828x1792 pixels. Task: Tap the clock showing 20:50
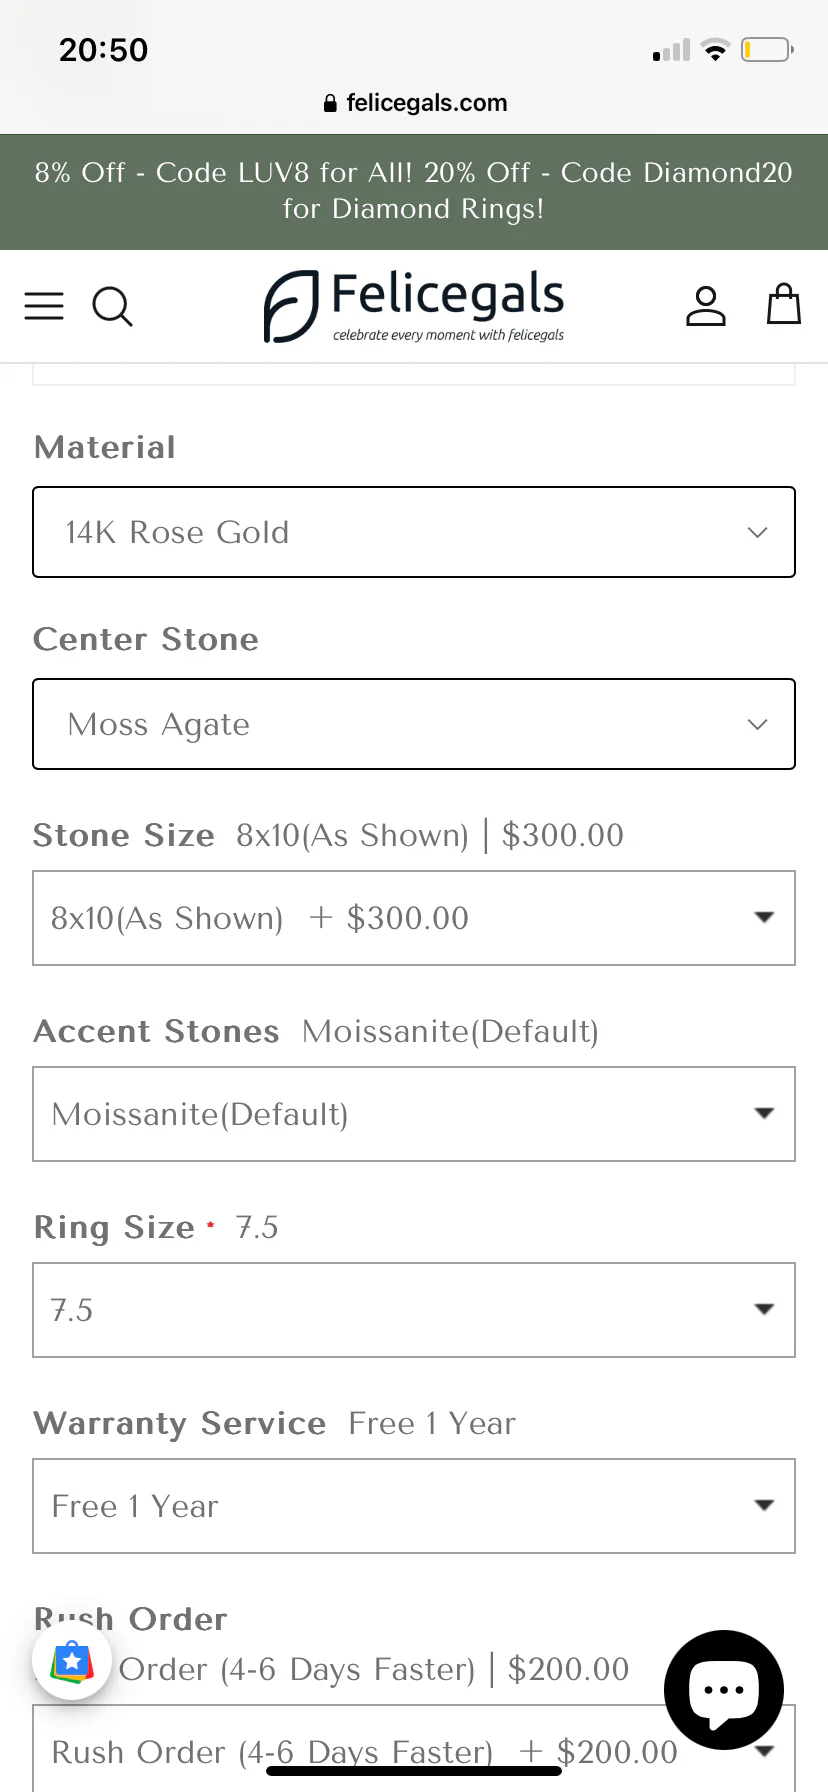click(103, 50)
